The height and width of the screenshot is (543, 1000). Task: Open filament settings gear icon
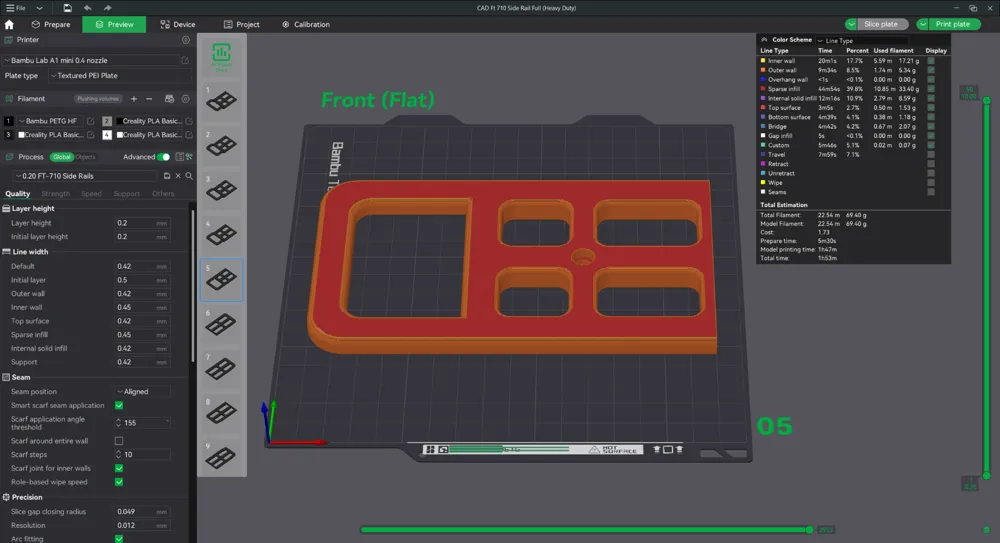[x=186, y=99]
